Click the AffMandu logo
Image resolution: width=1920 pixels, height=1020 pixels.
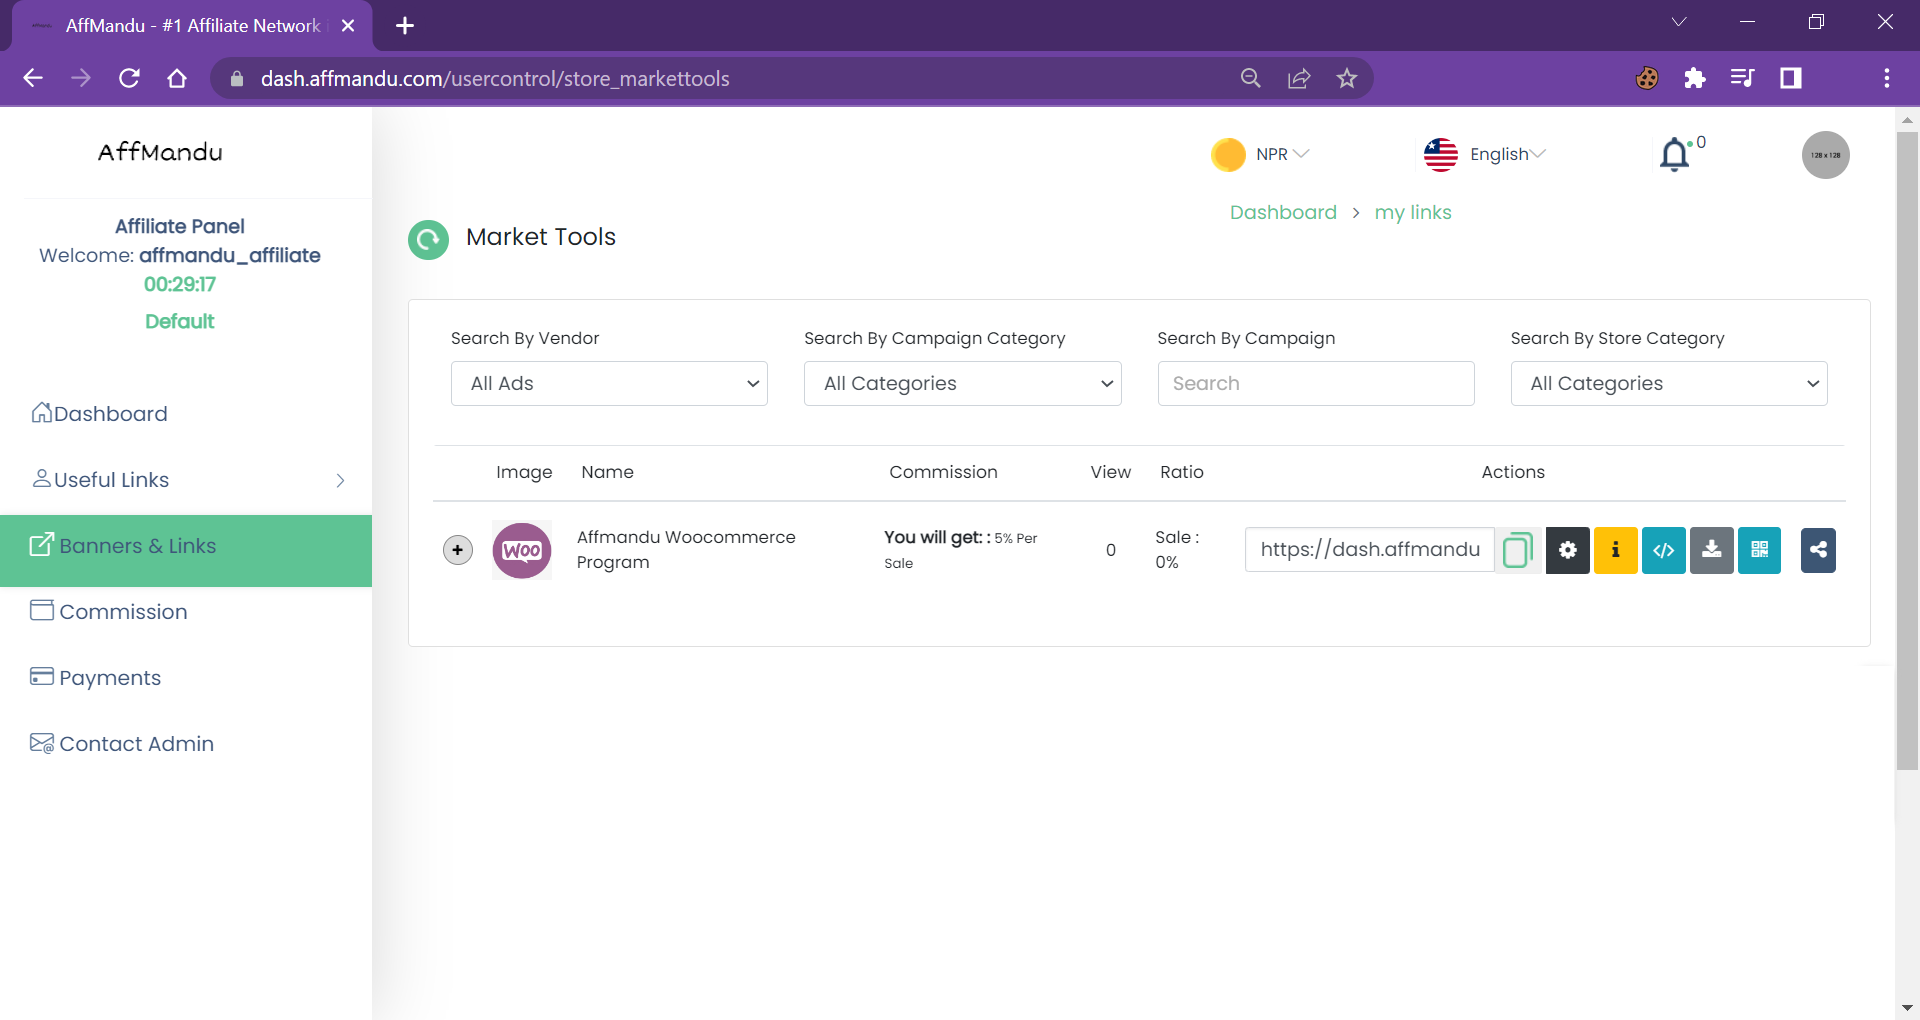(x=160, y=152)
